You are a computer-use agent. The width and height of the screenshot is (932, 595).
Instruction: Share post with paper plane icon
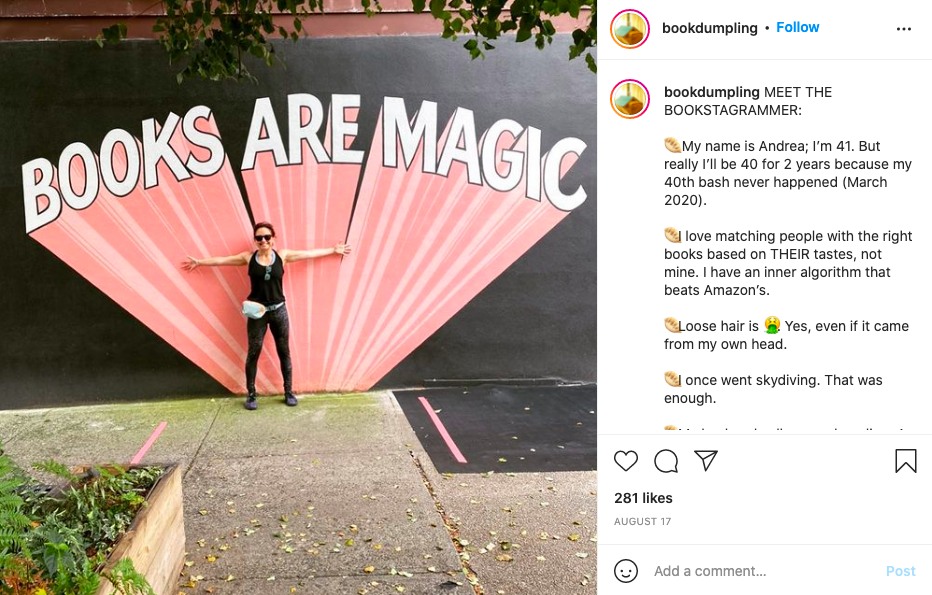click(x=706, y=461)
